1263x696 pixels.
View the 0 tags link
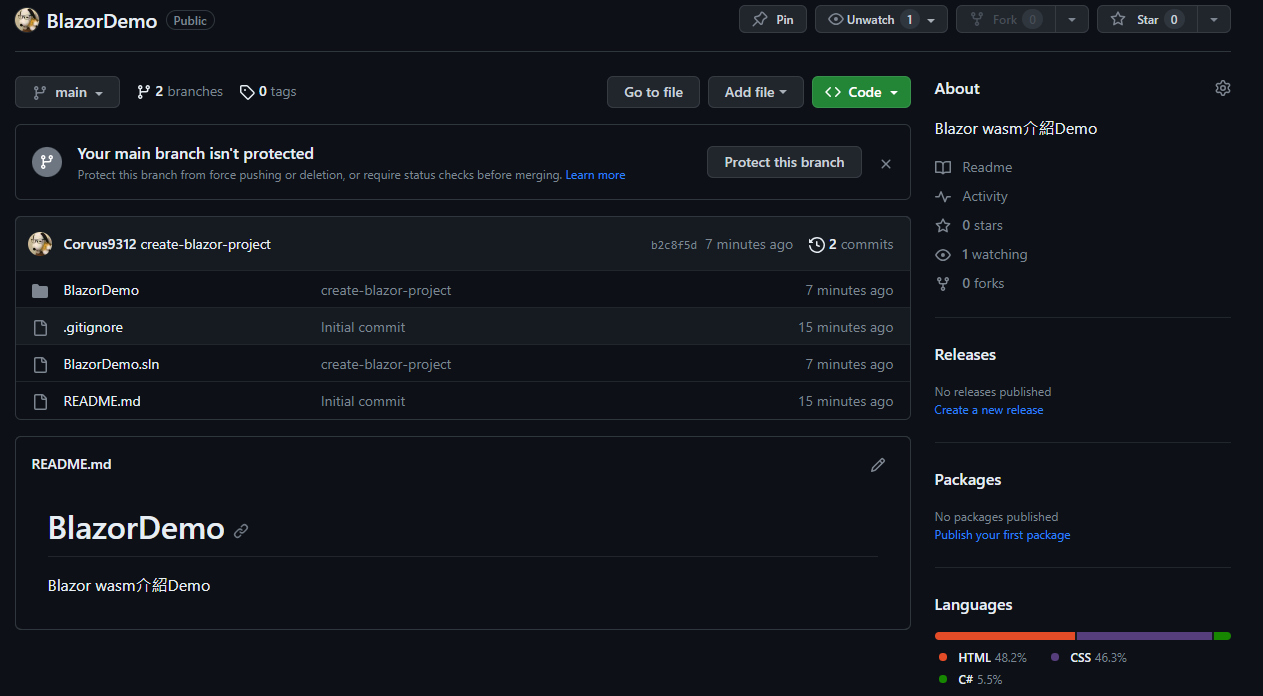point(268,92)
